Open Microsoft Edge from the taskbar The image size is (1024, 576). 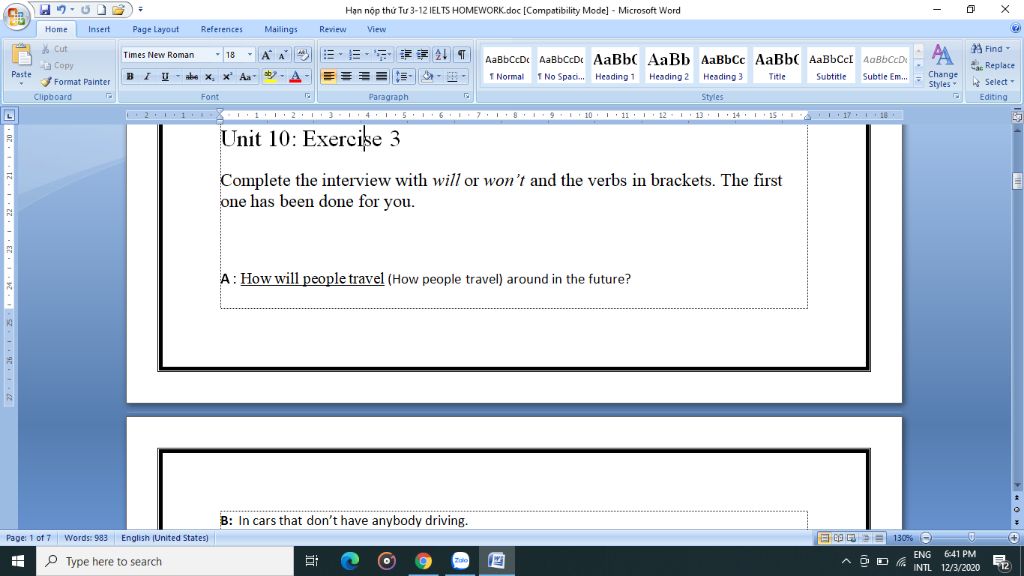pos(350,561)
